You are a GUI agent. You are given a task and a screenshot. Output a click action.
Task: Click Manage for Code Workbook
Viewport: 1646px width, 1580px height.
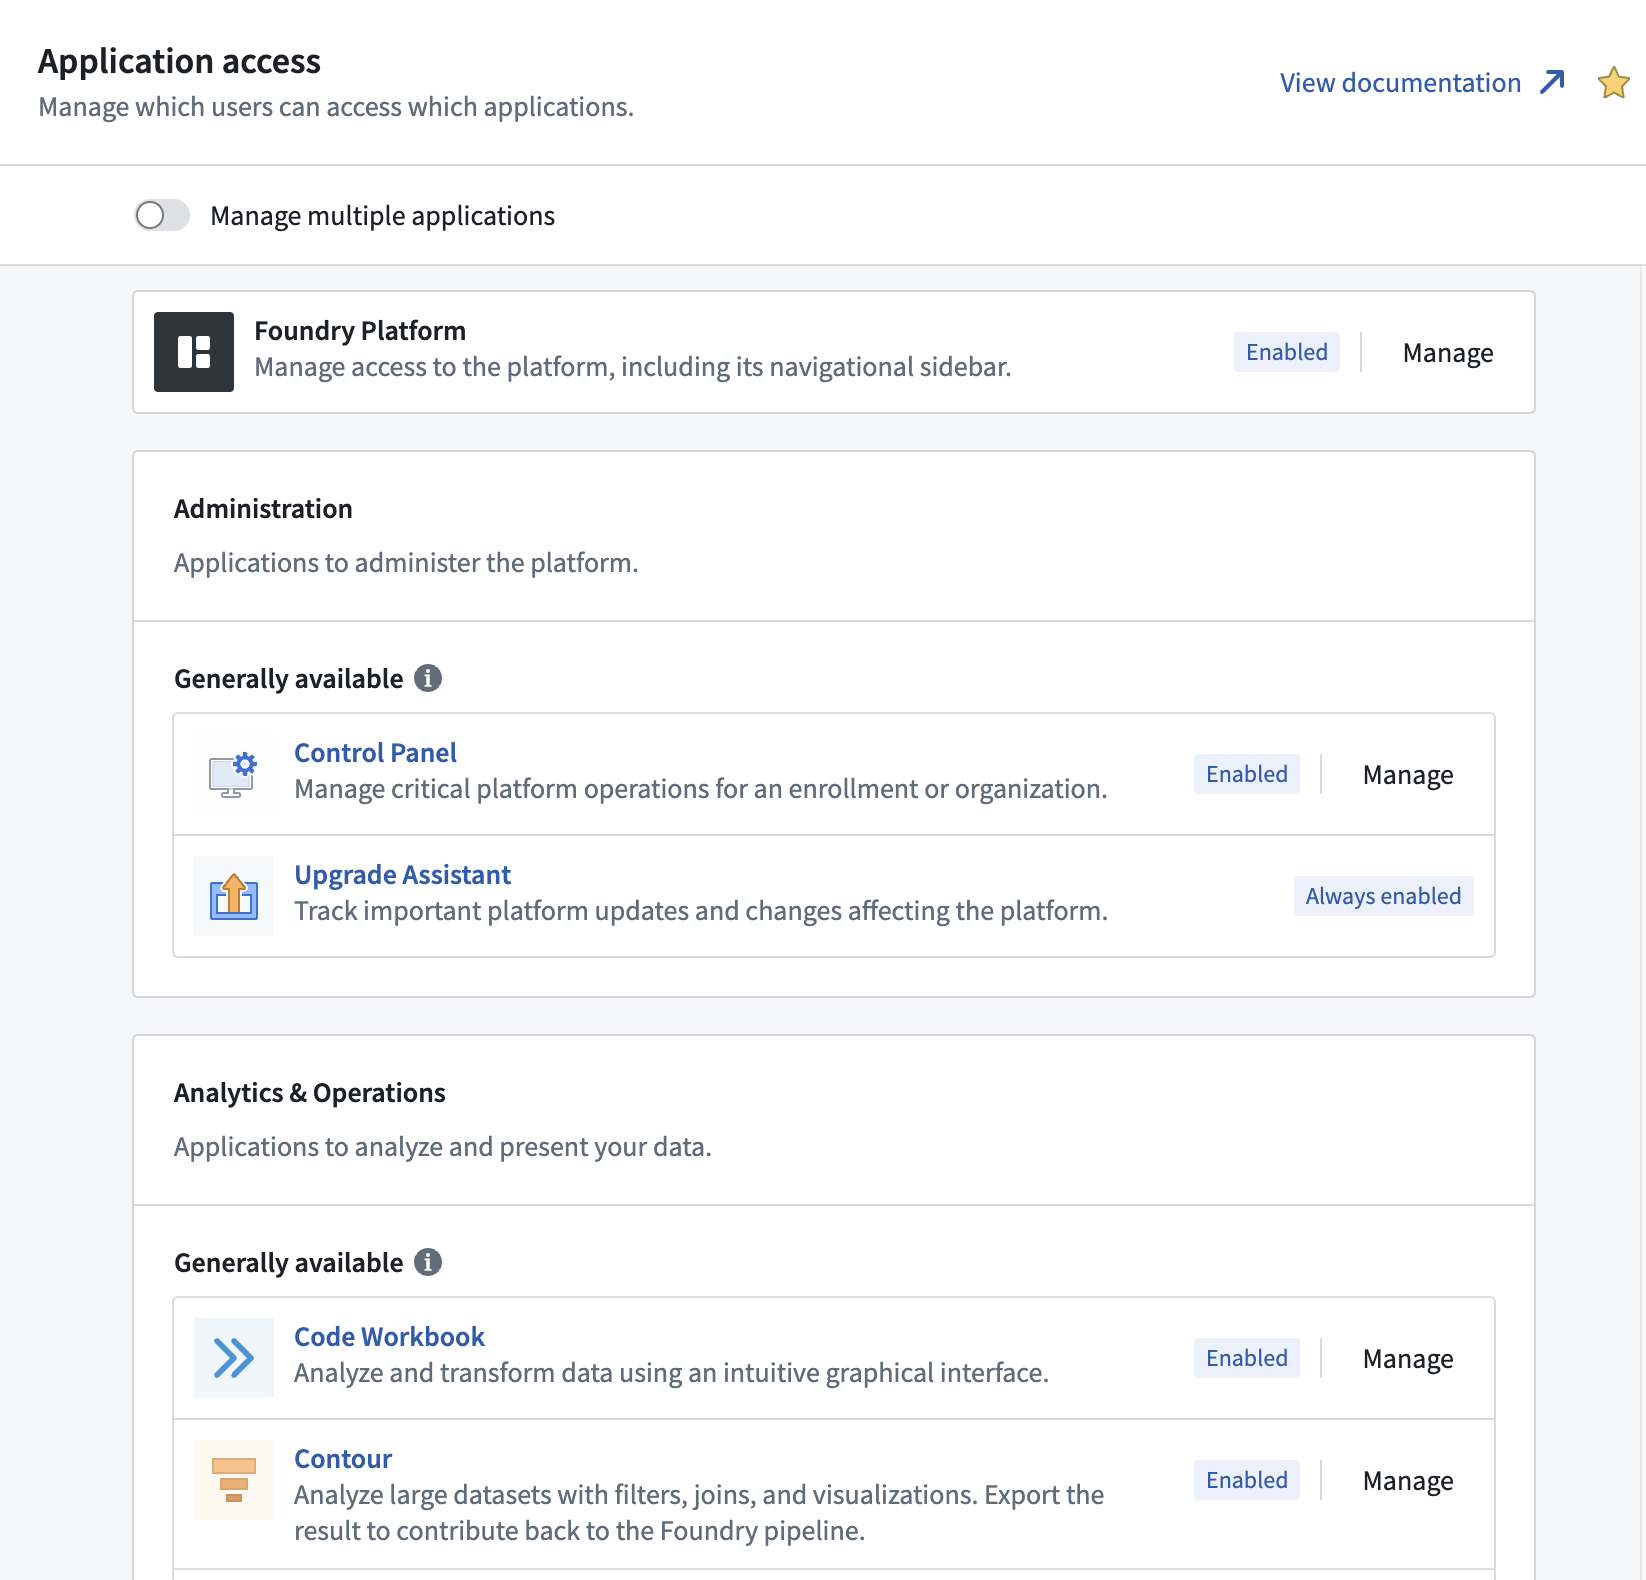[1408, 1359]
